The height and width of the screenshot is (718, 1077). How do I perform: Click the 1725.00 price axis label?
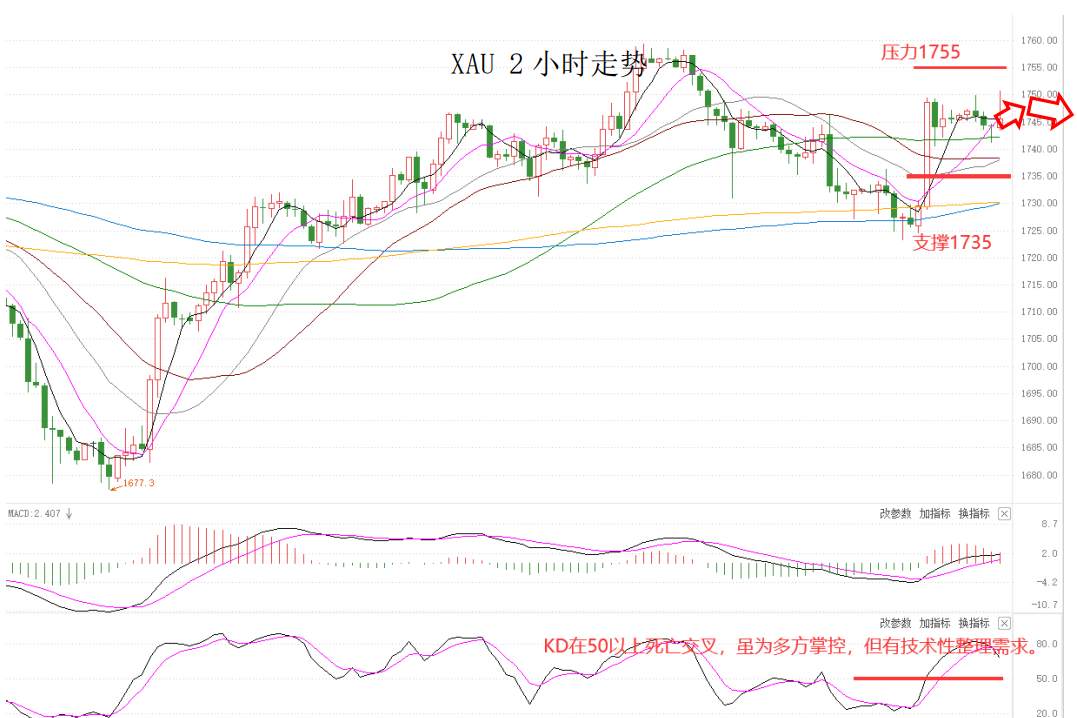coord(1039,230)
